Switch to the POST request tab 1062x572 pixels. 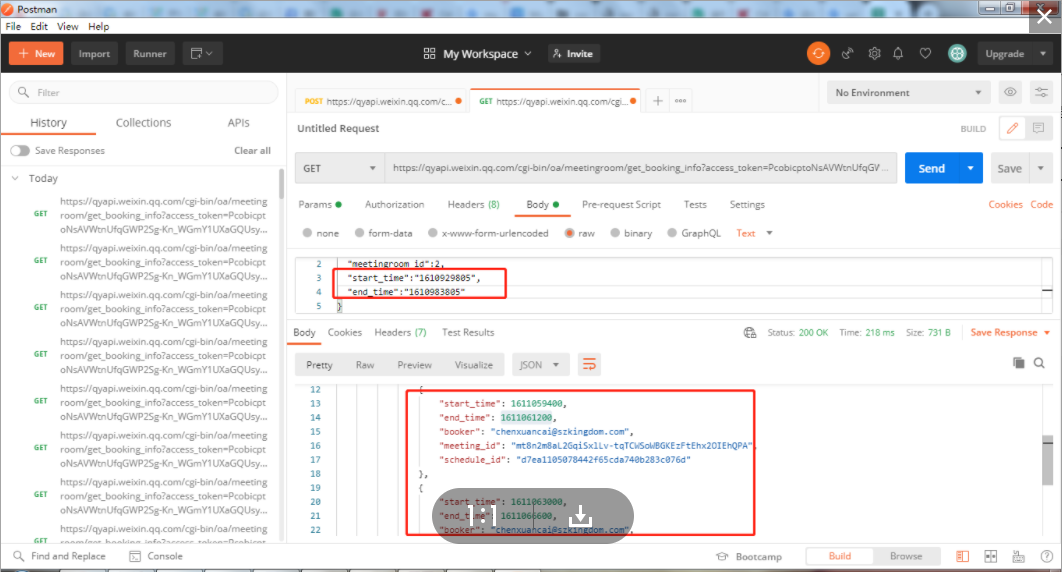click(383, 101)
